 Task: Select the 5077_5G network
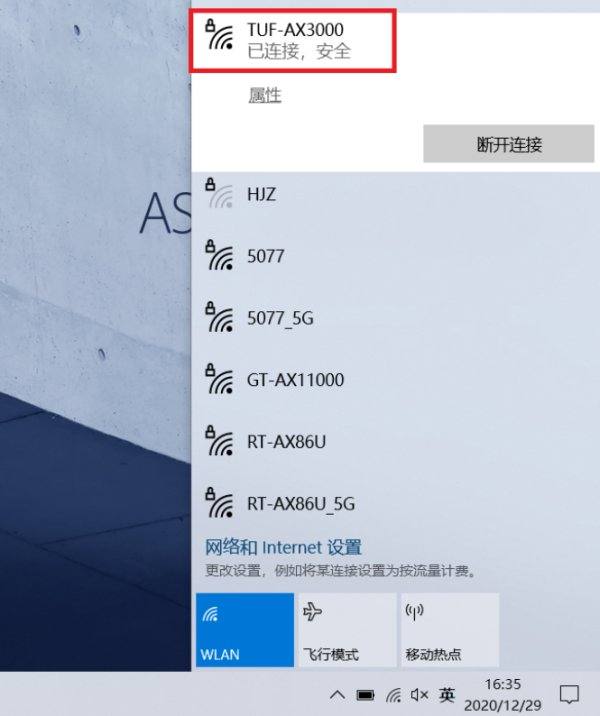(x=395, y=317)
